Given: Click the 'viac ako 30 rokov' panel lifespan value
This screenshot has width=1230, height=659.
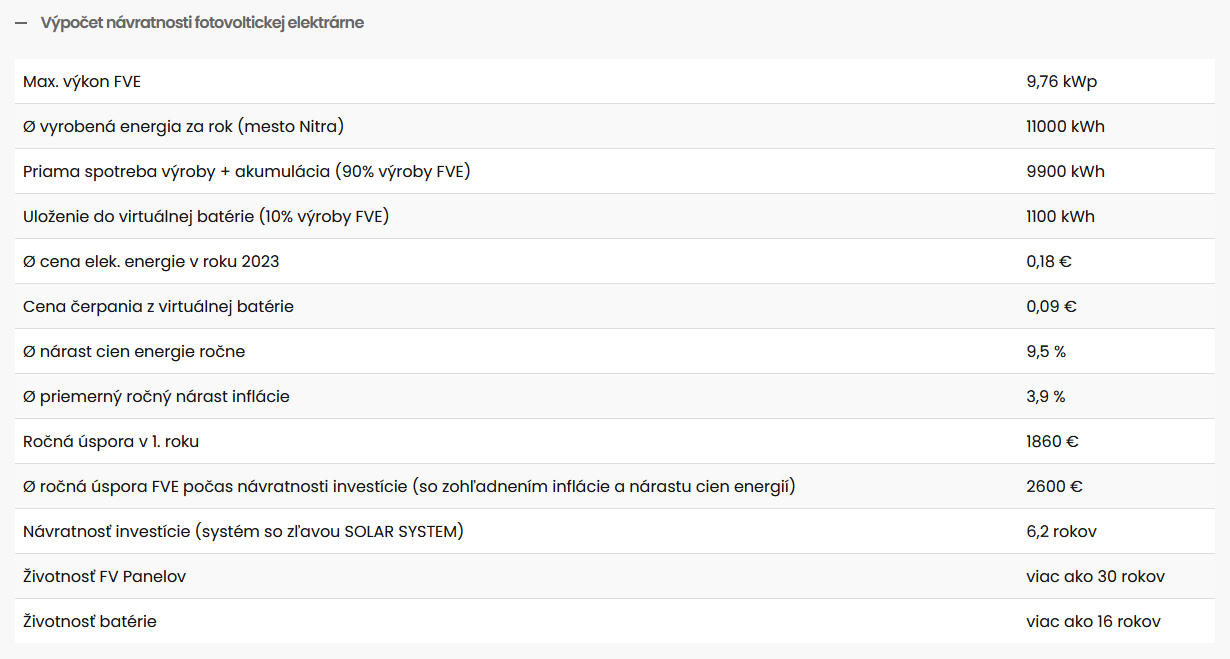Looking at the screenshot, I should click(x=1095, y=577).
